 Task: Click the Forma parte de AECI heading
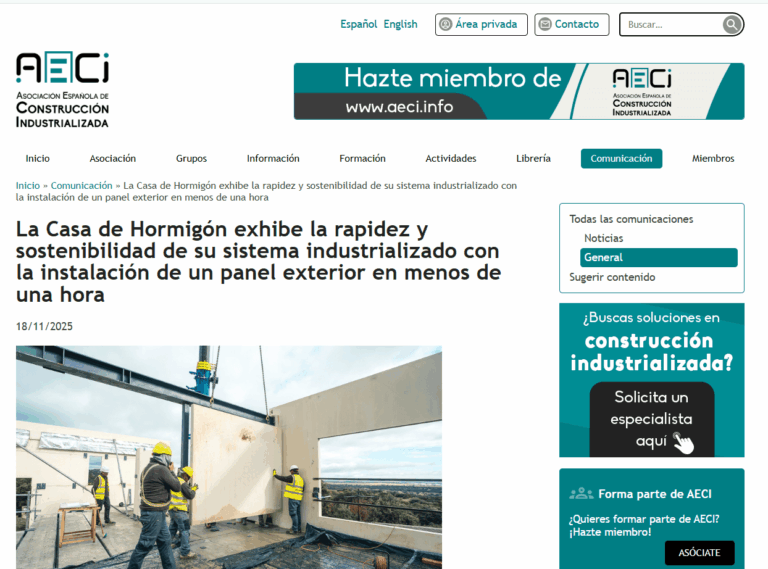655,494
